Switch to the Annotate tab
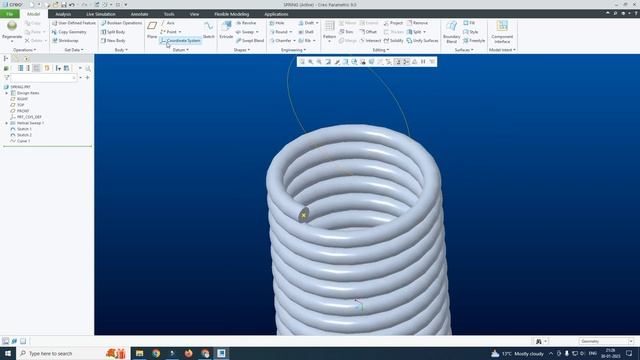 [139, 14]
